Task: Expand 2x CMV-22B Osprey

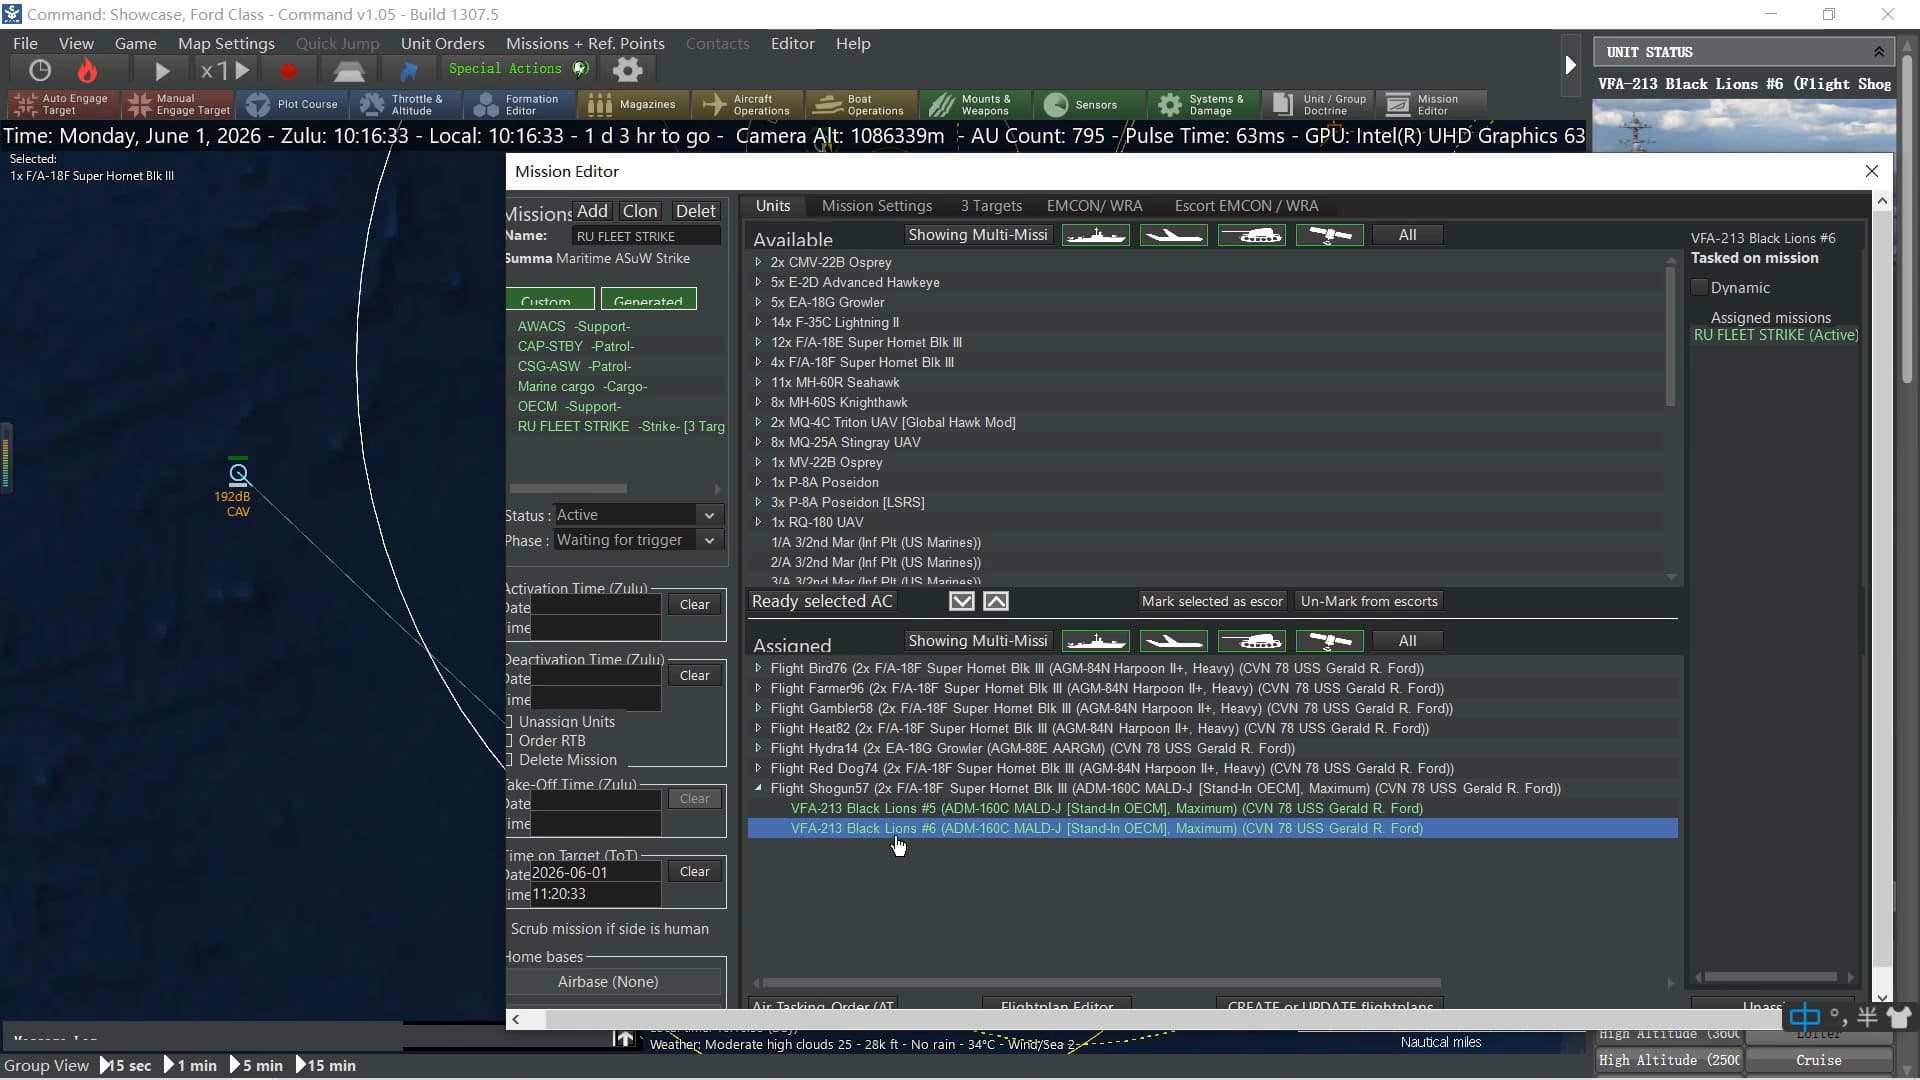Action: [758, 262]
